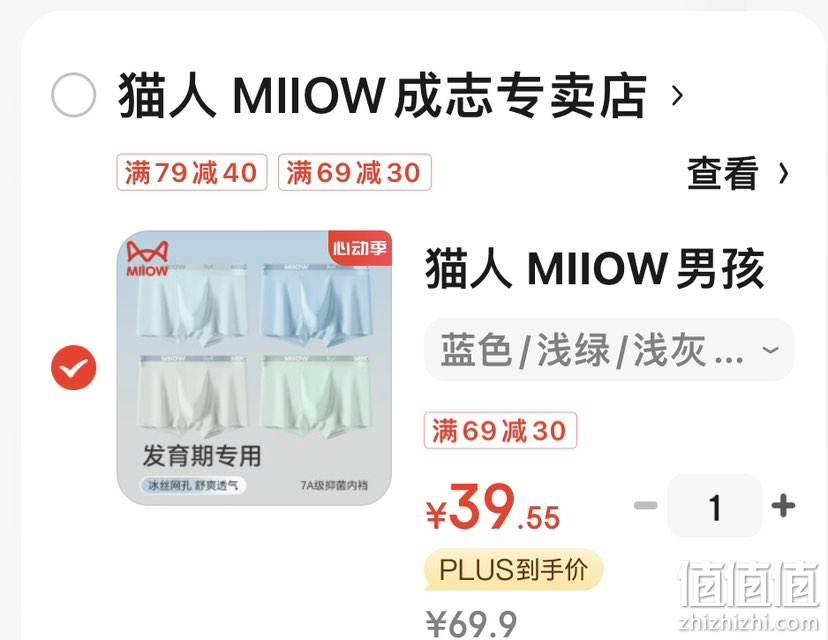Click the MIIOW cat logo on image

click(147, 259)
